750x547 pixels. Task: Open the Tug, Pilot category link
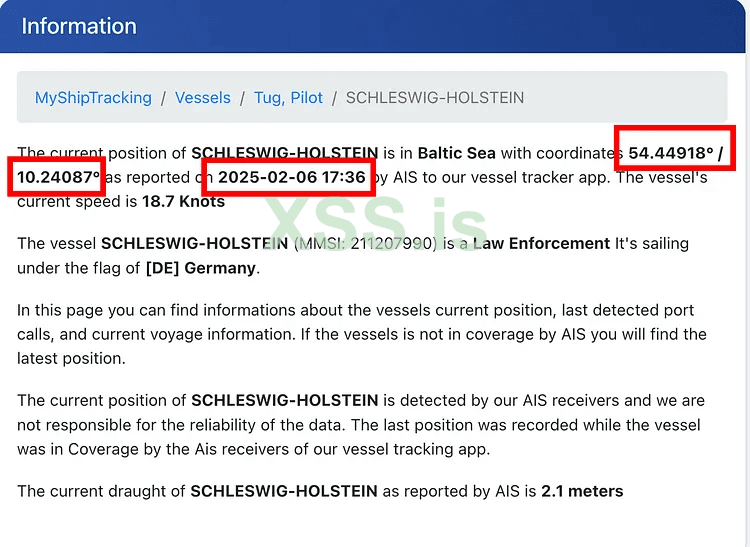(288, 98)
